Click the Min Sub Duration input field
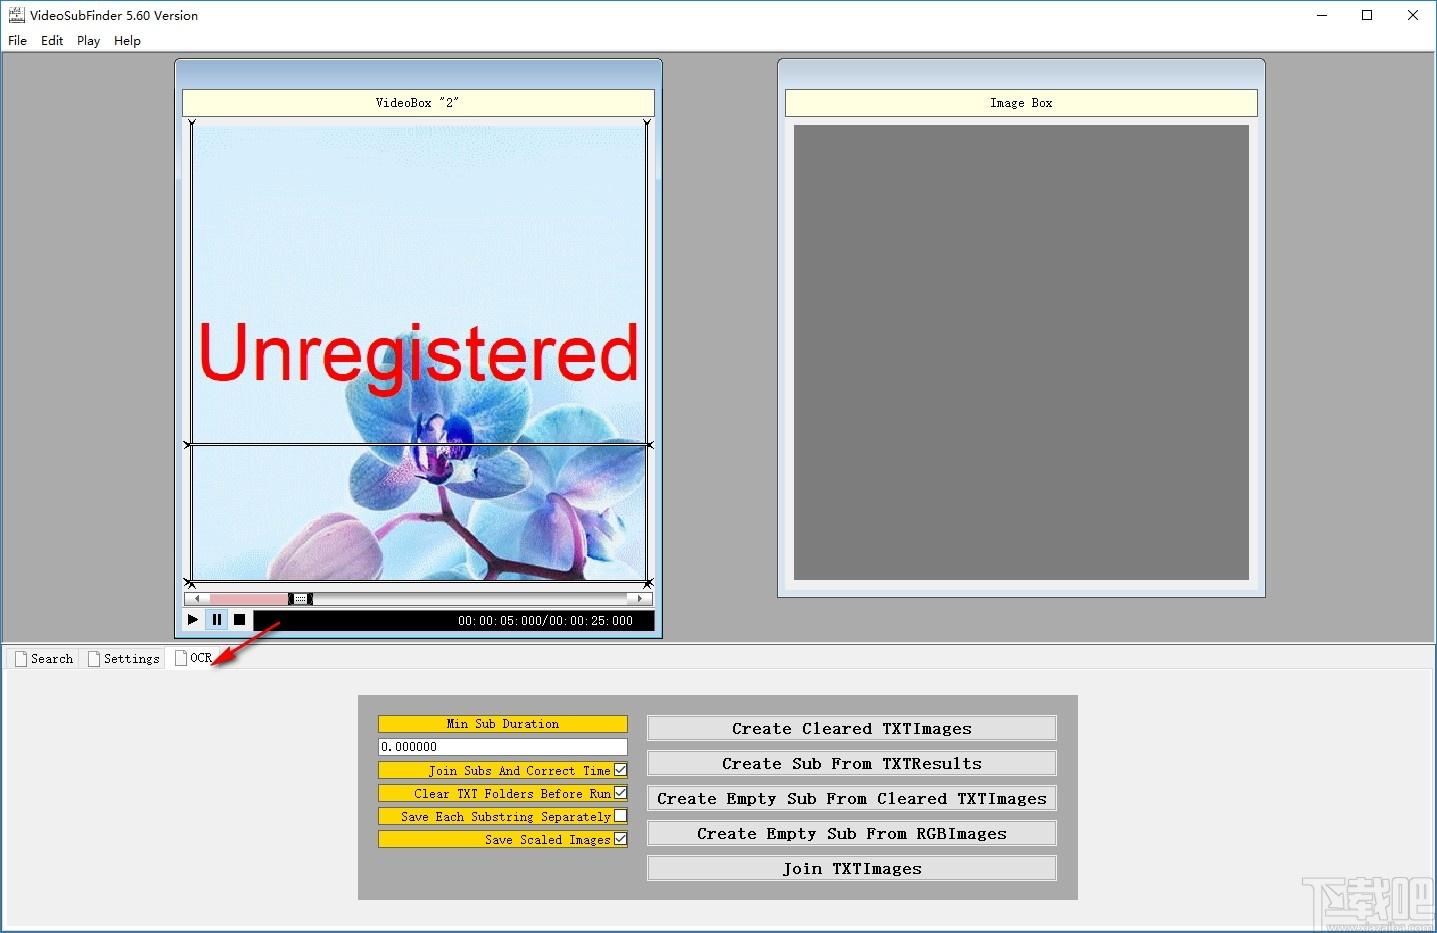This screenshot has height=933, width=1437. pos(503,747)
